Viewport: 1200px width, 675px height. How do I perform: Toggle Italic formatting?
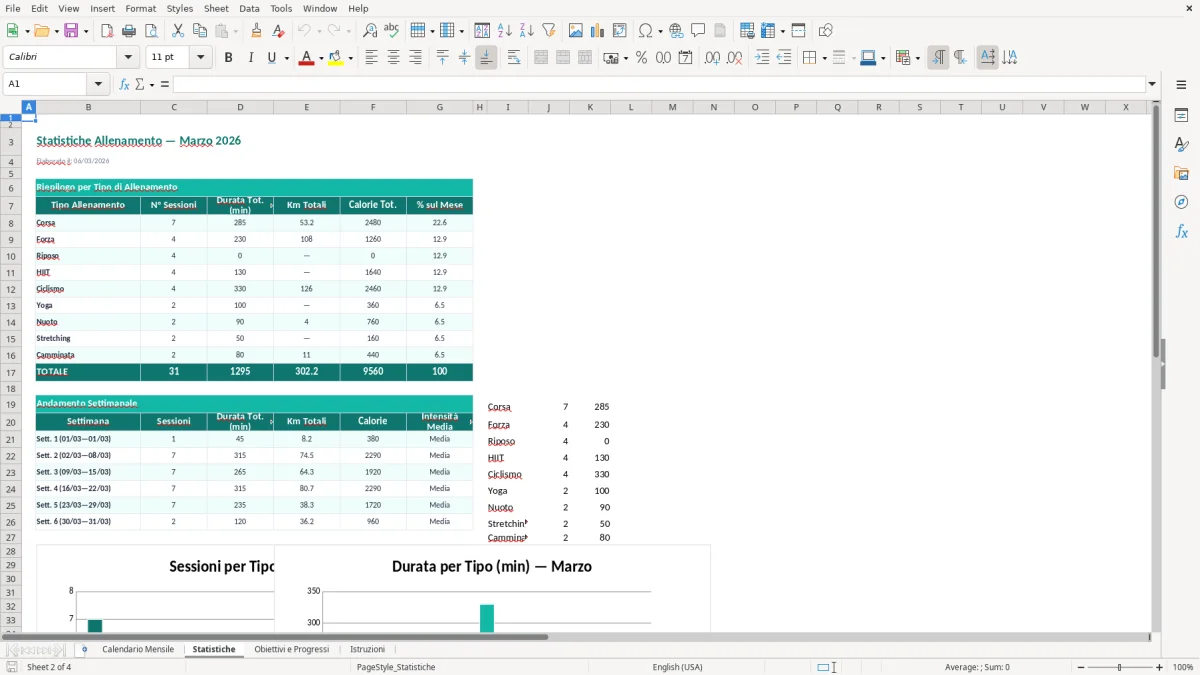250,58
